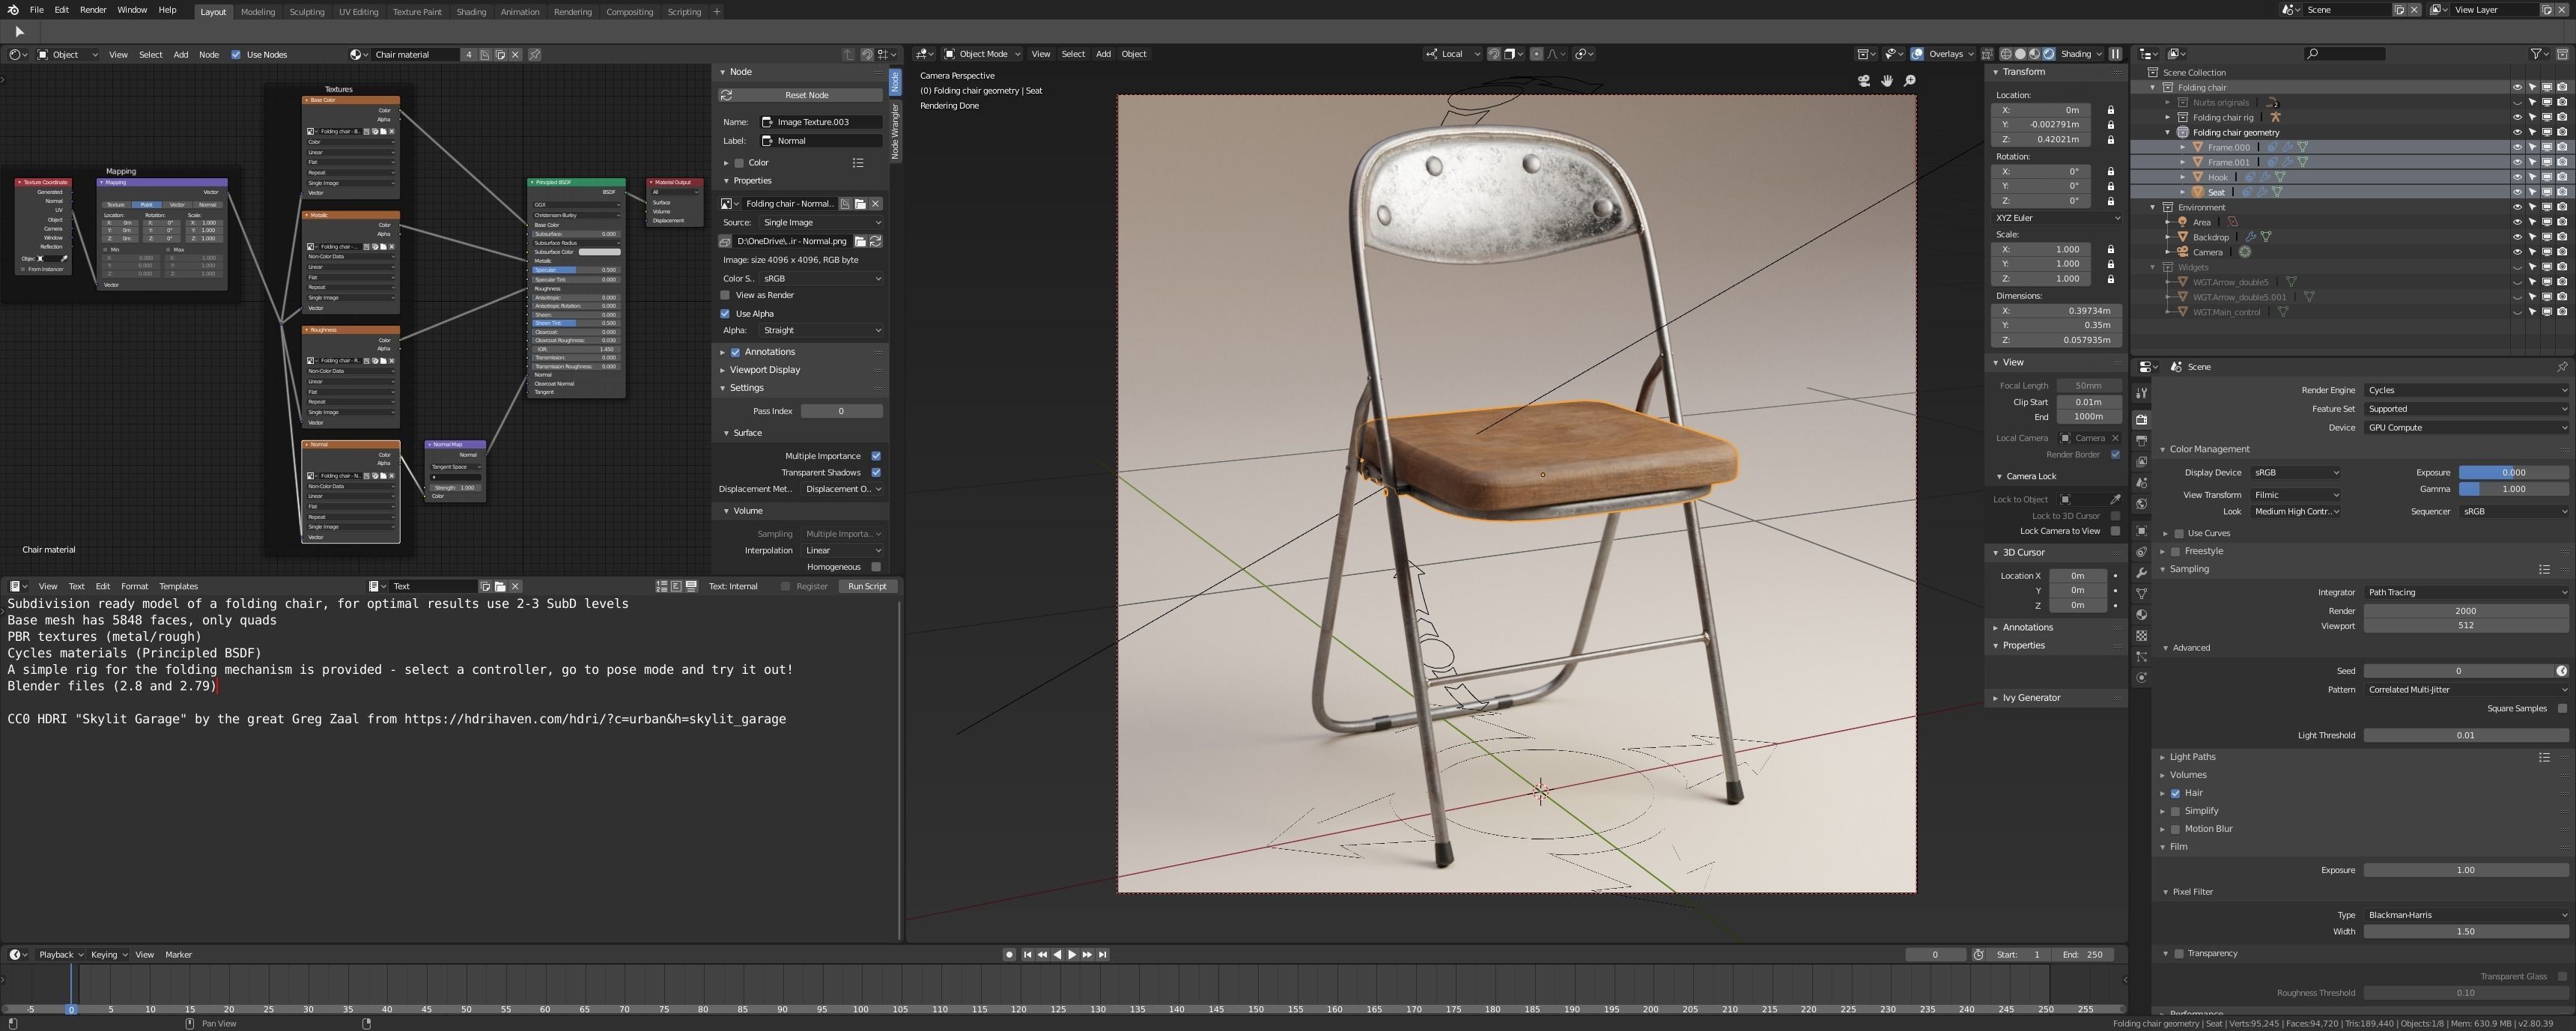Screen dimensions: 2576x1031
Task: Pause the viewport render preview
Action: pos(2115,54)
